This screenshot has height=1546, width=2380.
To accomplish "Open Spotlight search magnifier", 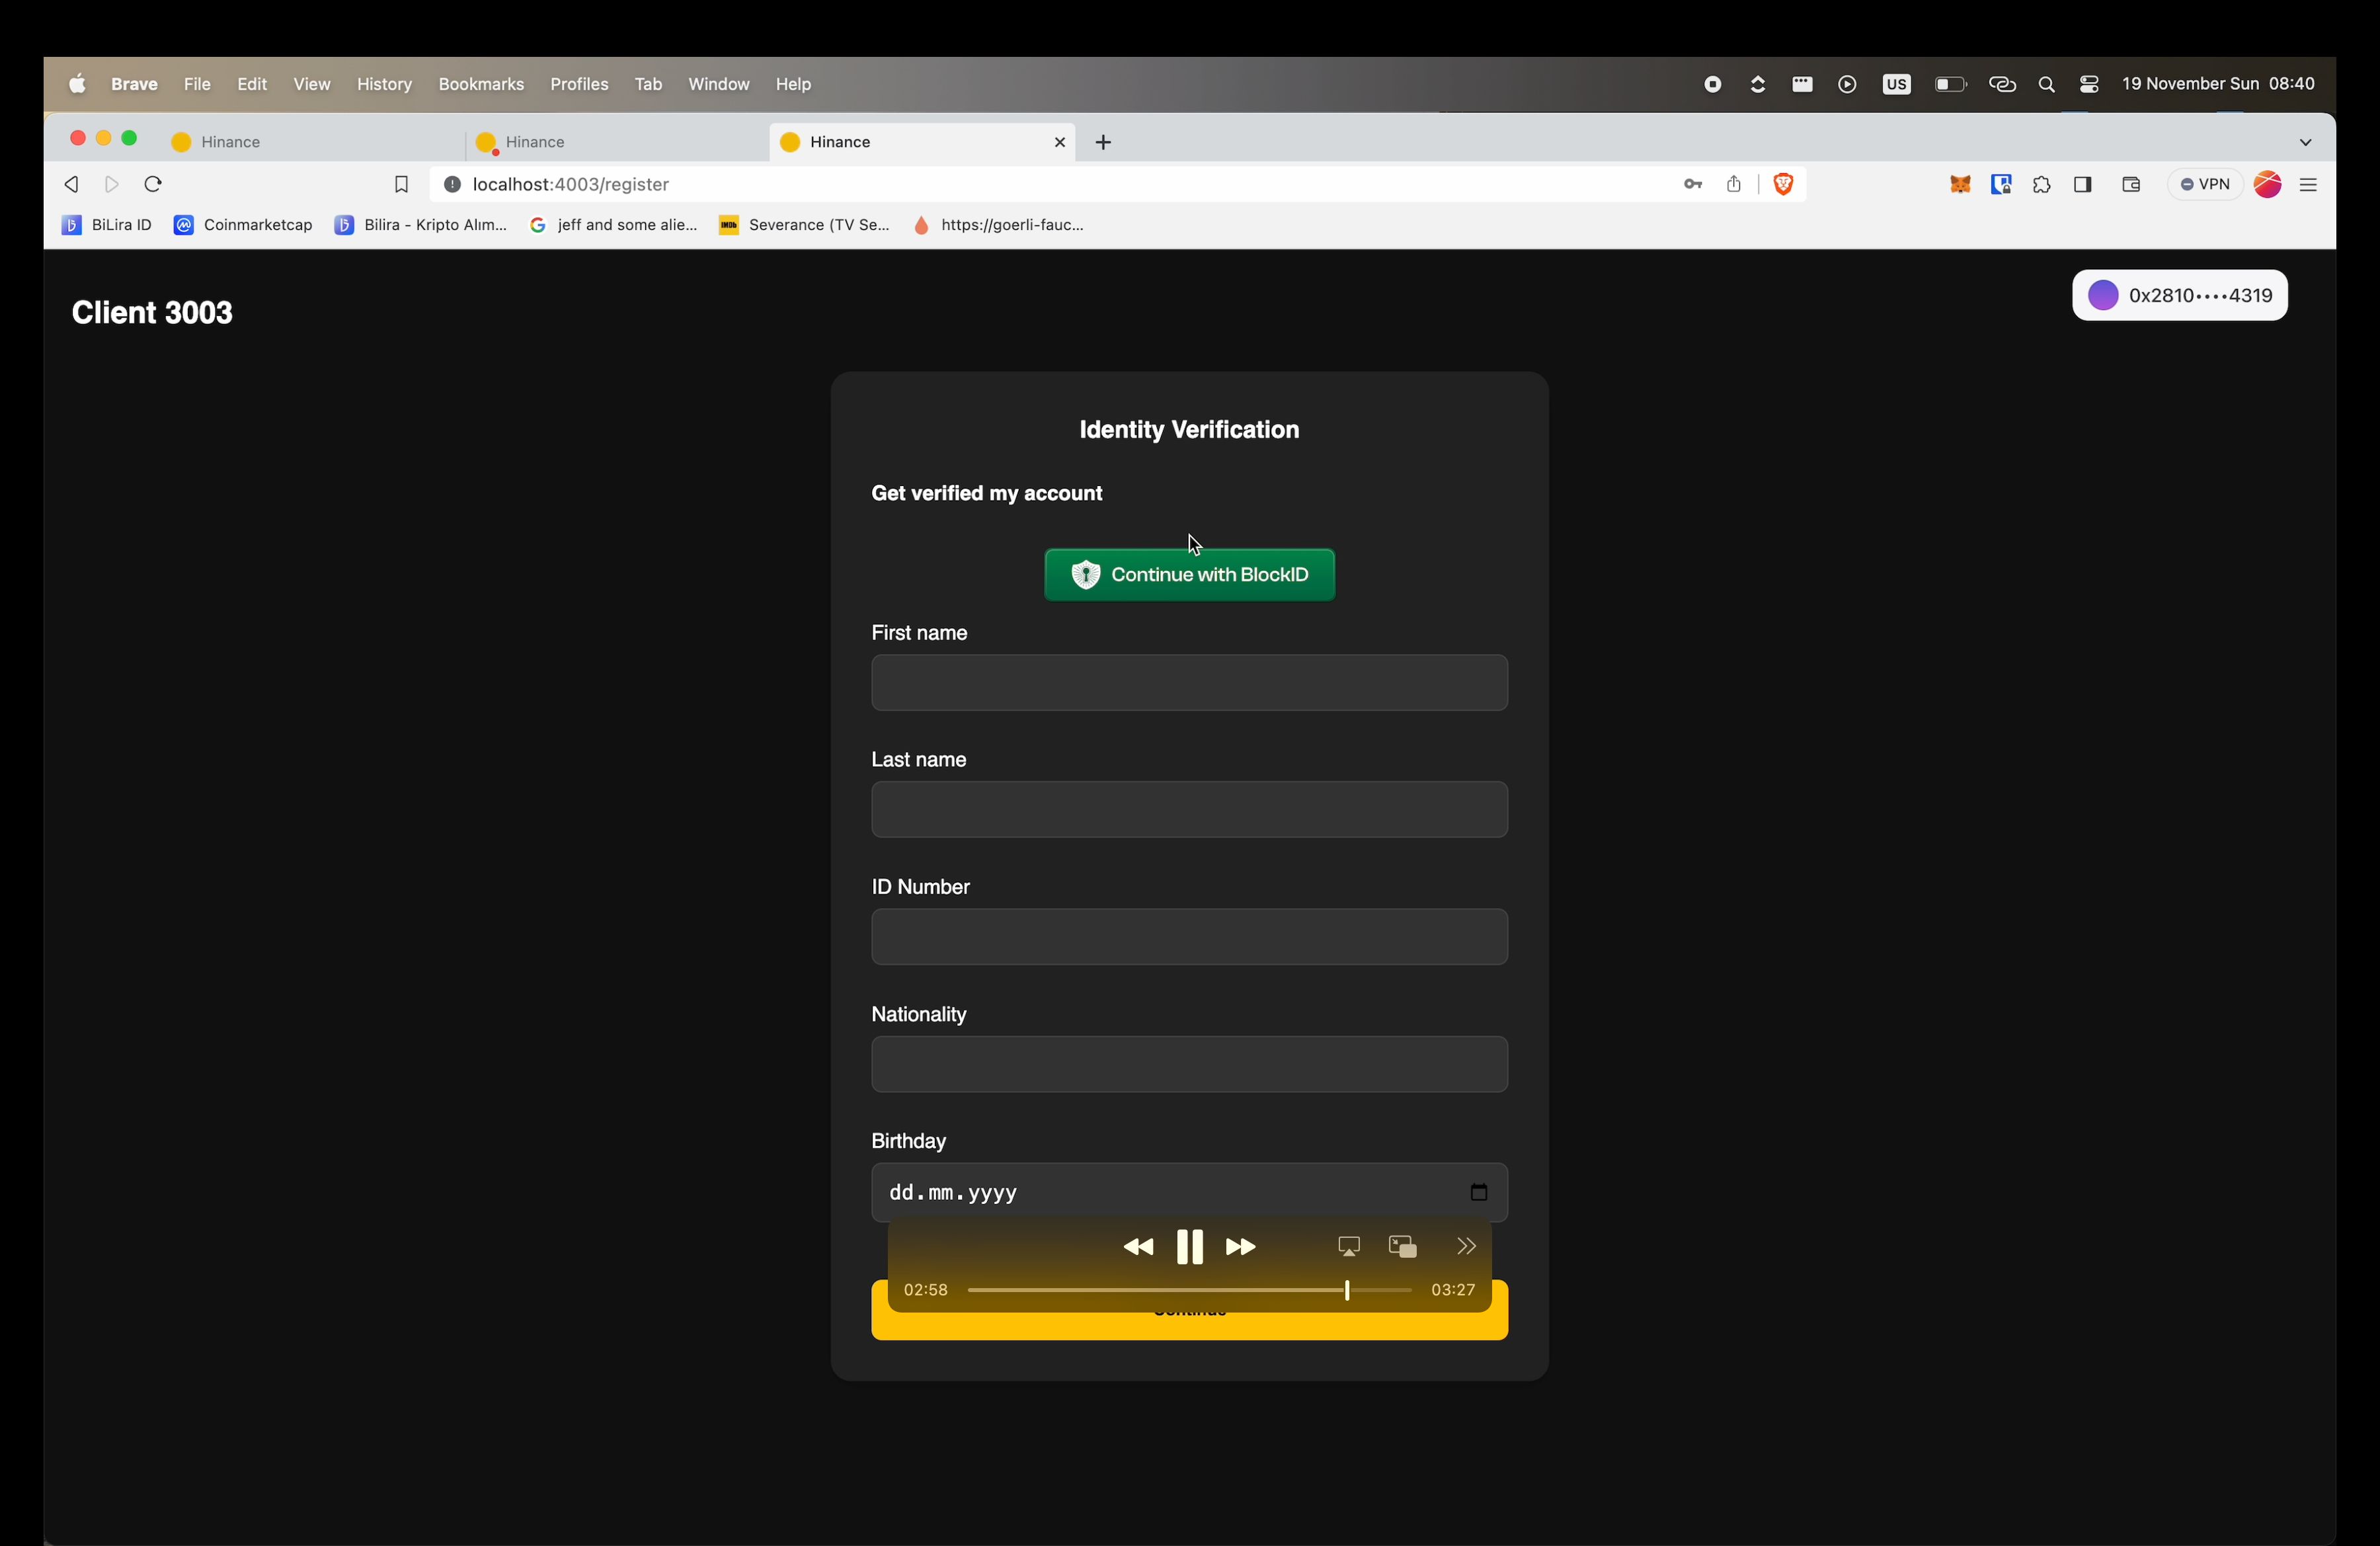I will point(2047,85).
